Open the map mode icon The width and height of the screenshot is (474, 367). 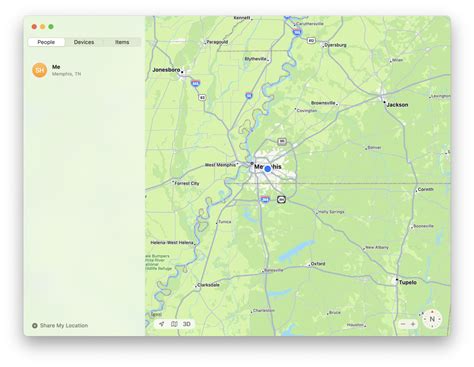pyautogui.click(x=174, y=324)
